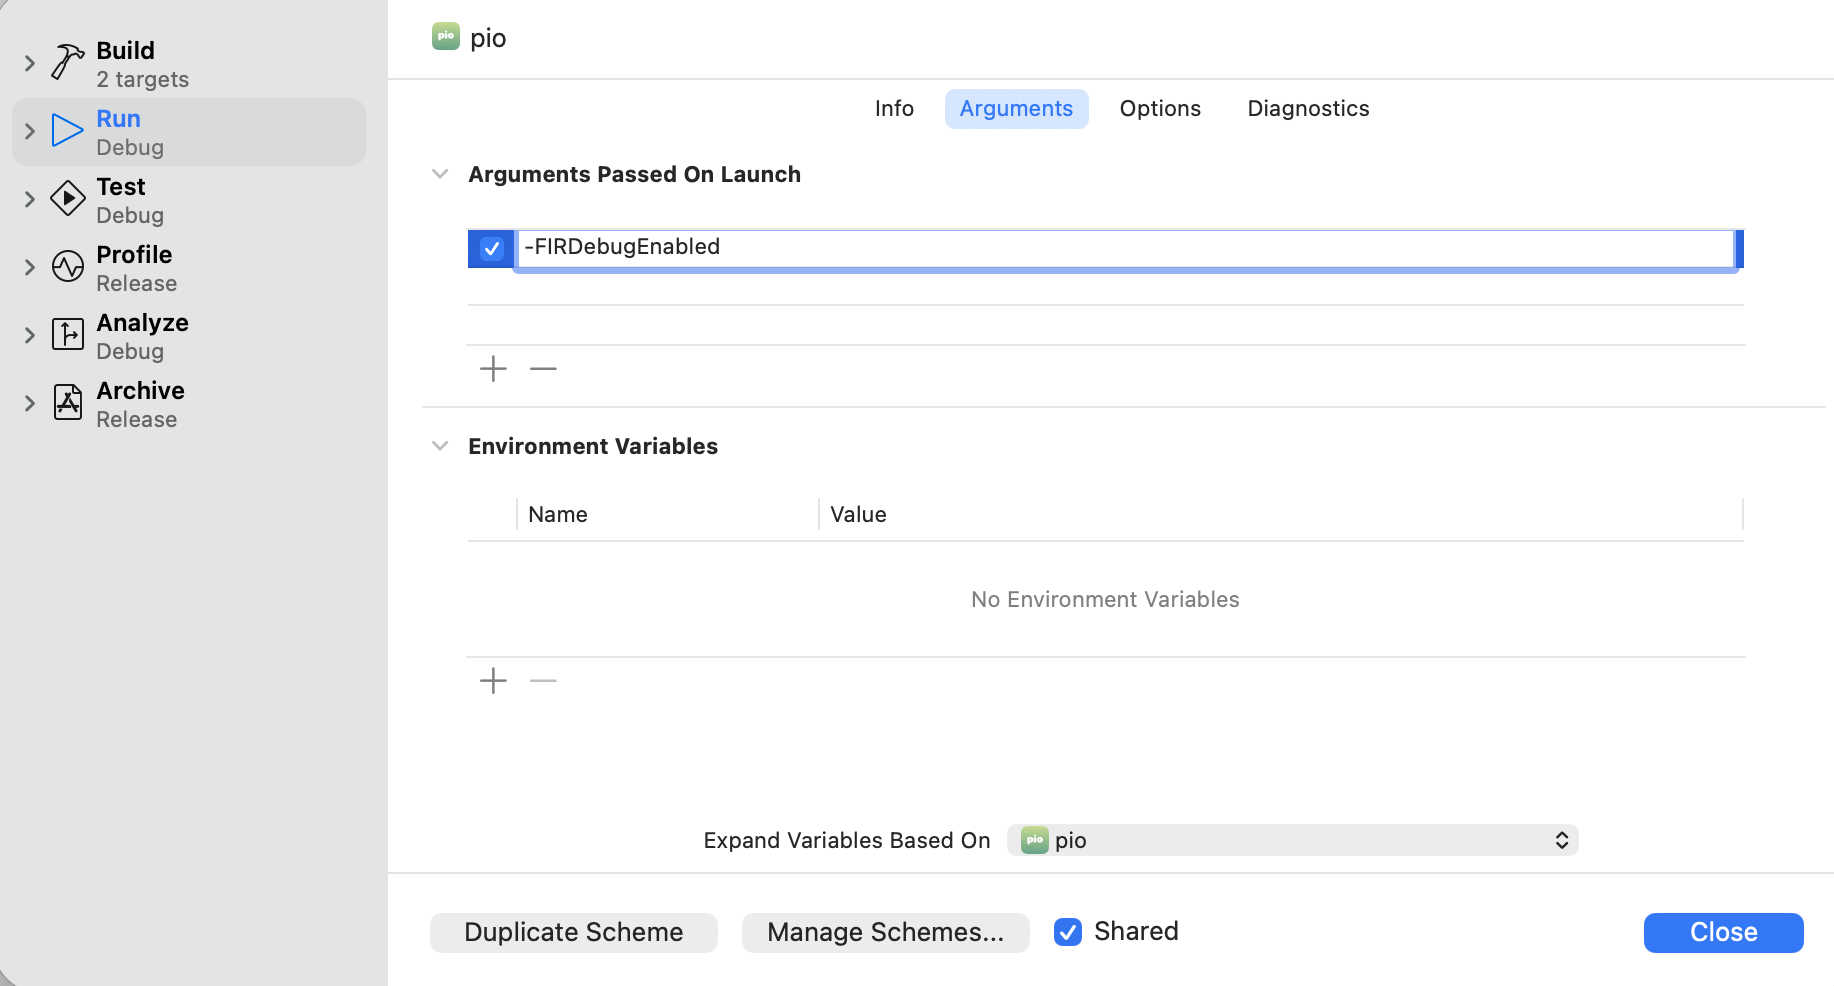The height and width of the screenshot is (986, 1834).
Task: Select the Profile waveform icon
Action: 67,266
